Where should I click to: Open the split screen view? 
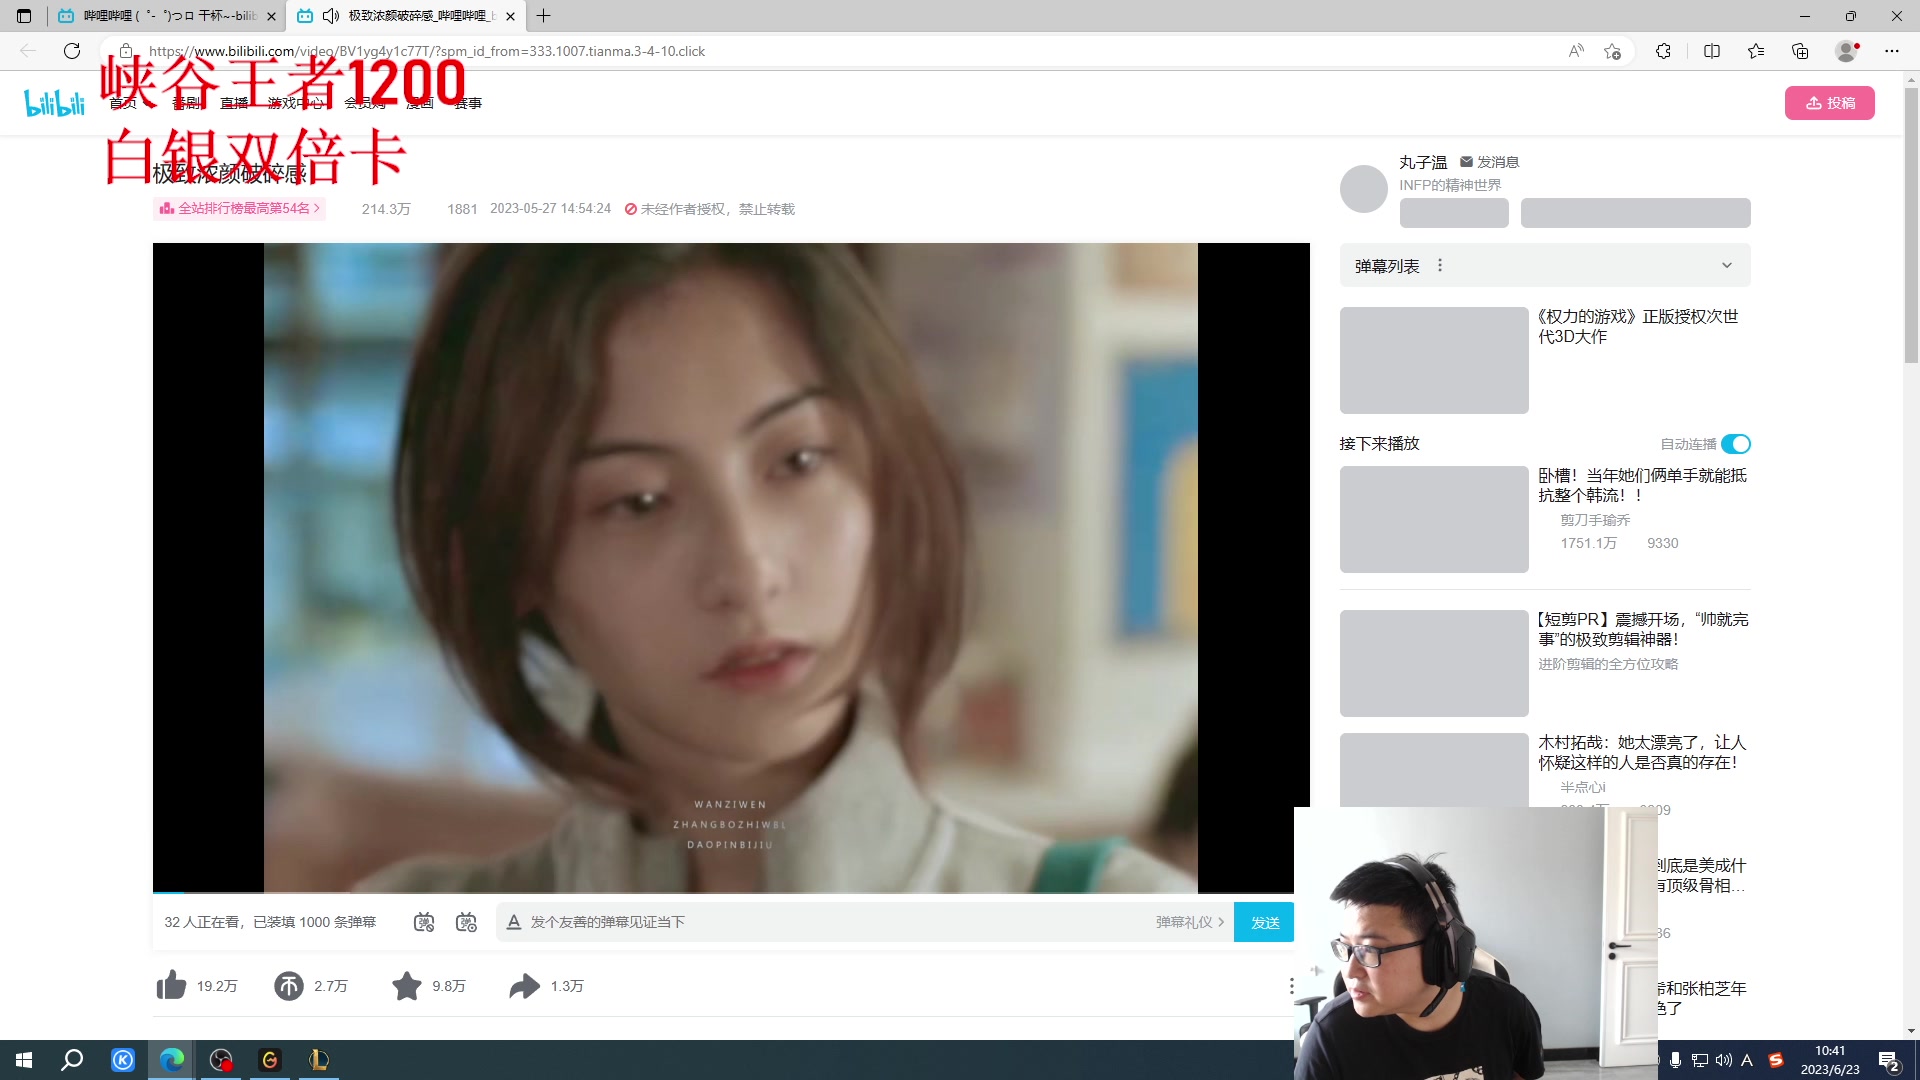coord(1712,51)
